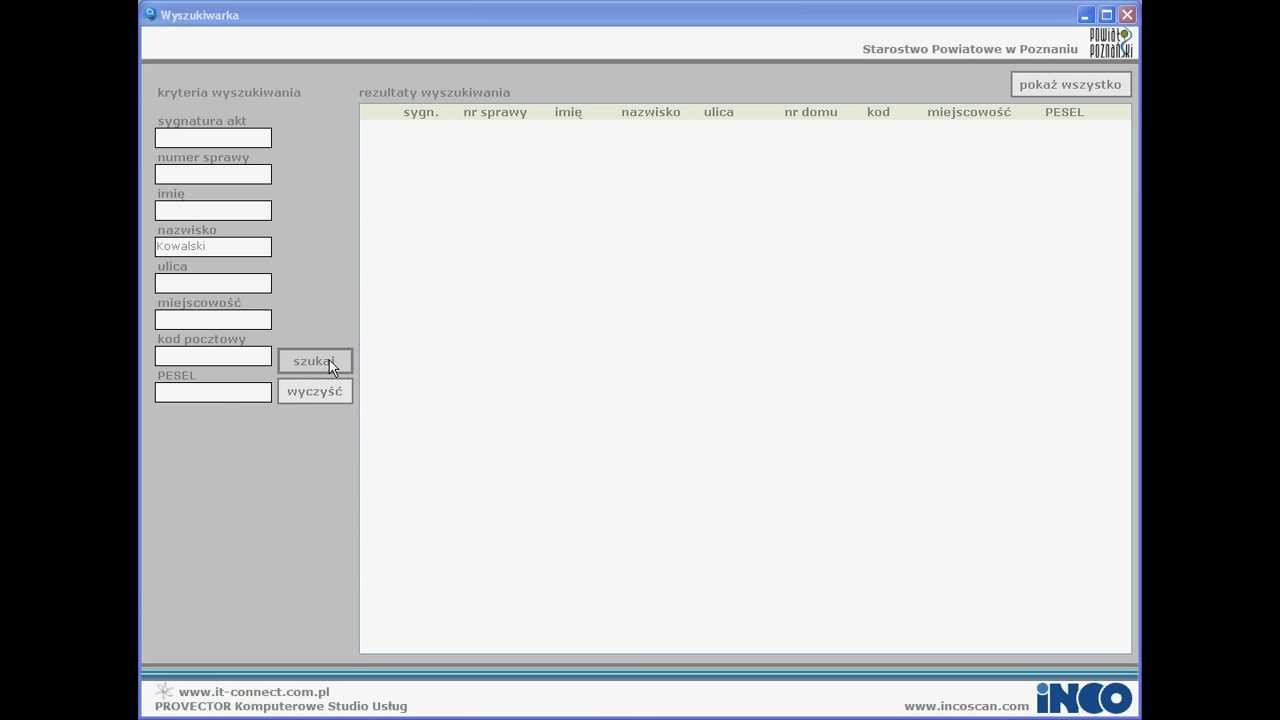Open the www.it-connect.com.pl link
The image size is (1280, 720).
pos(254,692)
